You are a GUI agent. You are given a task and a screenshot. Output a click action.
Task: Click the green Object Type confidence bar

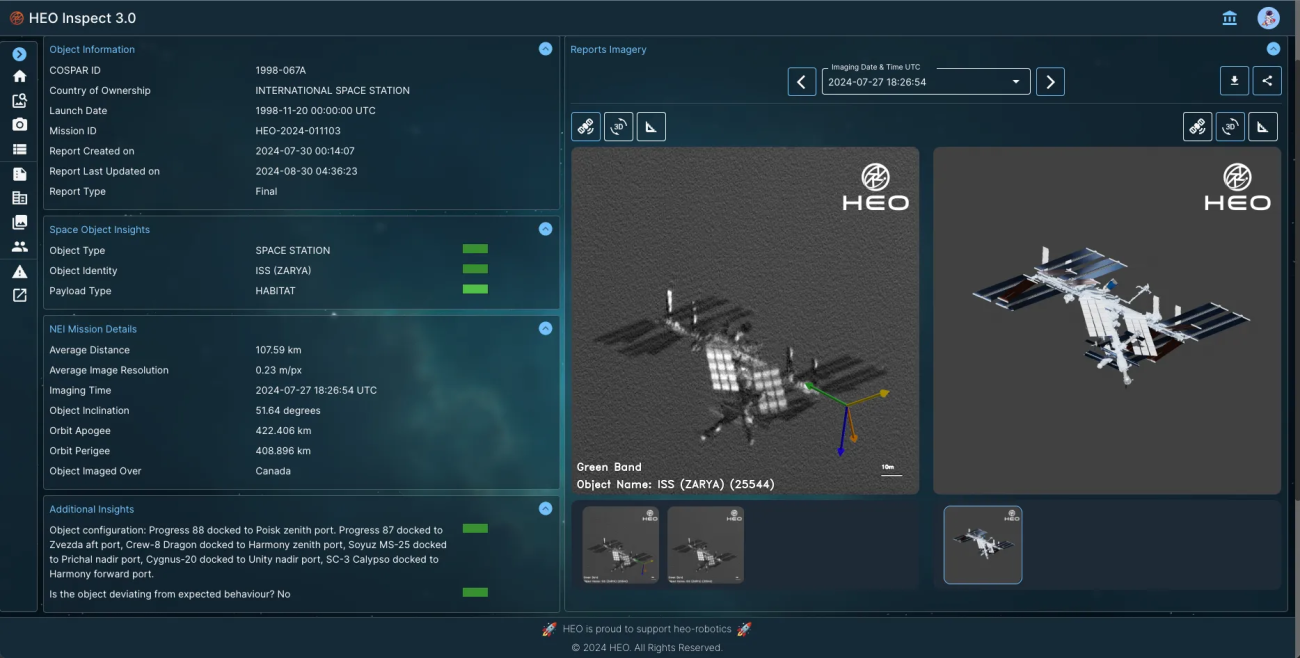click(475, 249)
